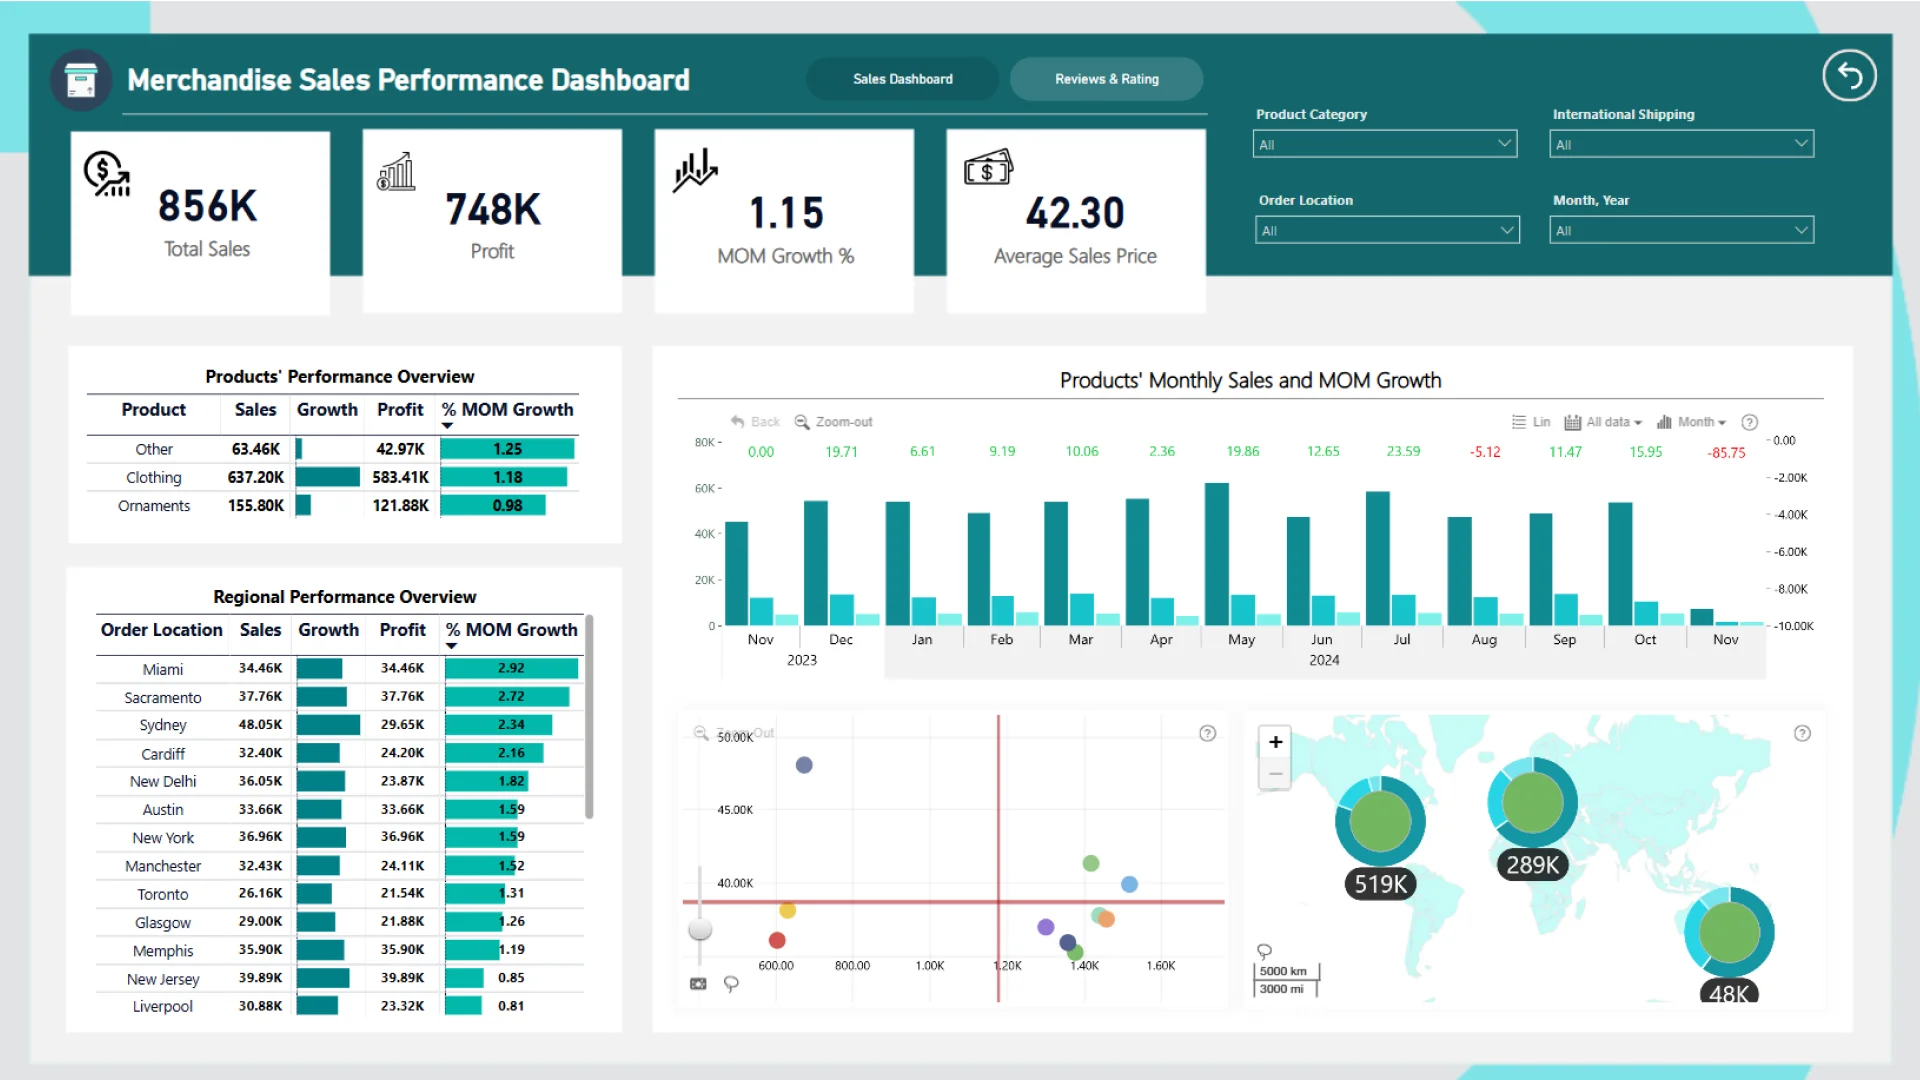The width and height of the screenshot is (1920, 1080).
Task: Select New Delhi in regional table
Action: 340,781
